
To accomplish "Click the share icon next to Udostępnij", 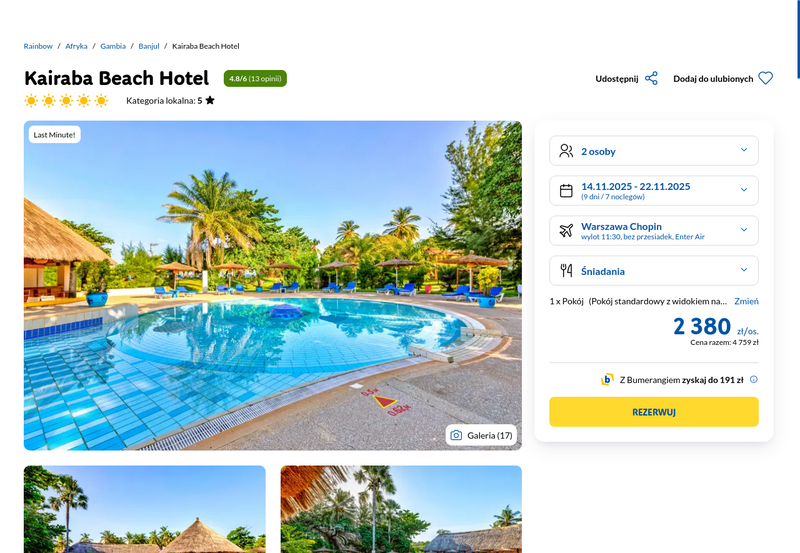I will (651, 79).
